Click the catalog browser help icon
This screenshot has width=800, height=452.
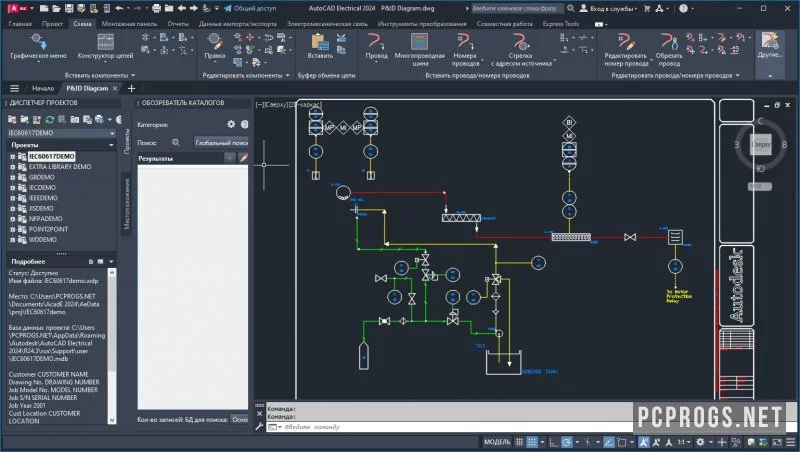pos(244,124)
